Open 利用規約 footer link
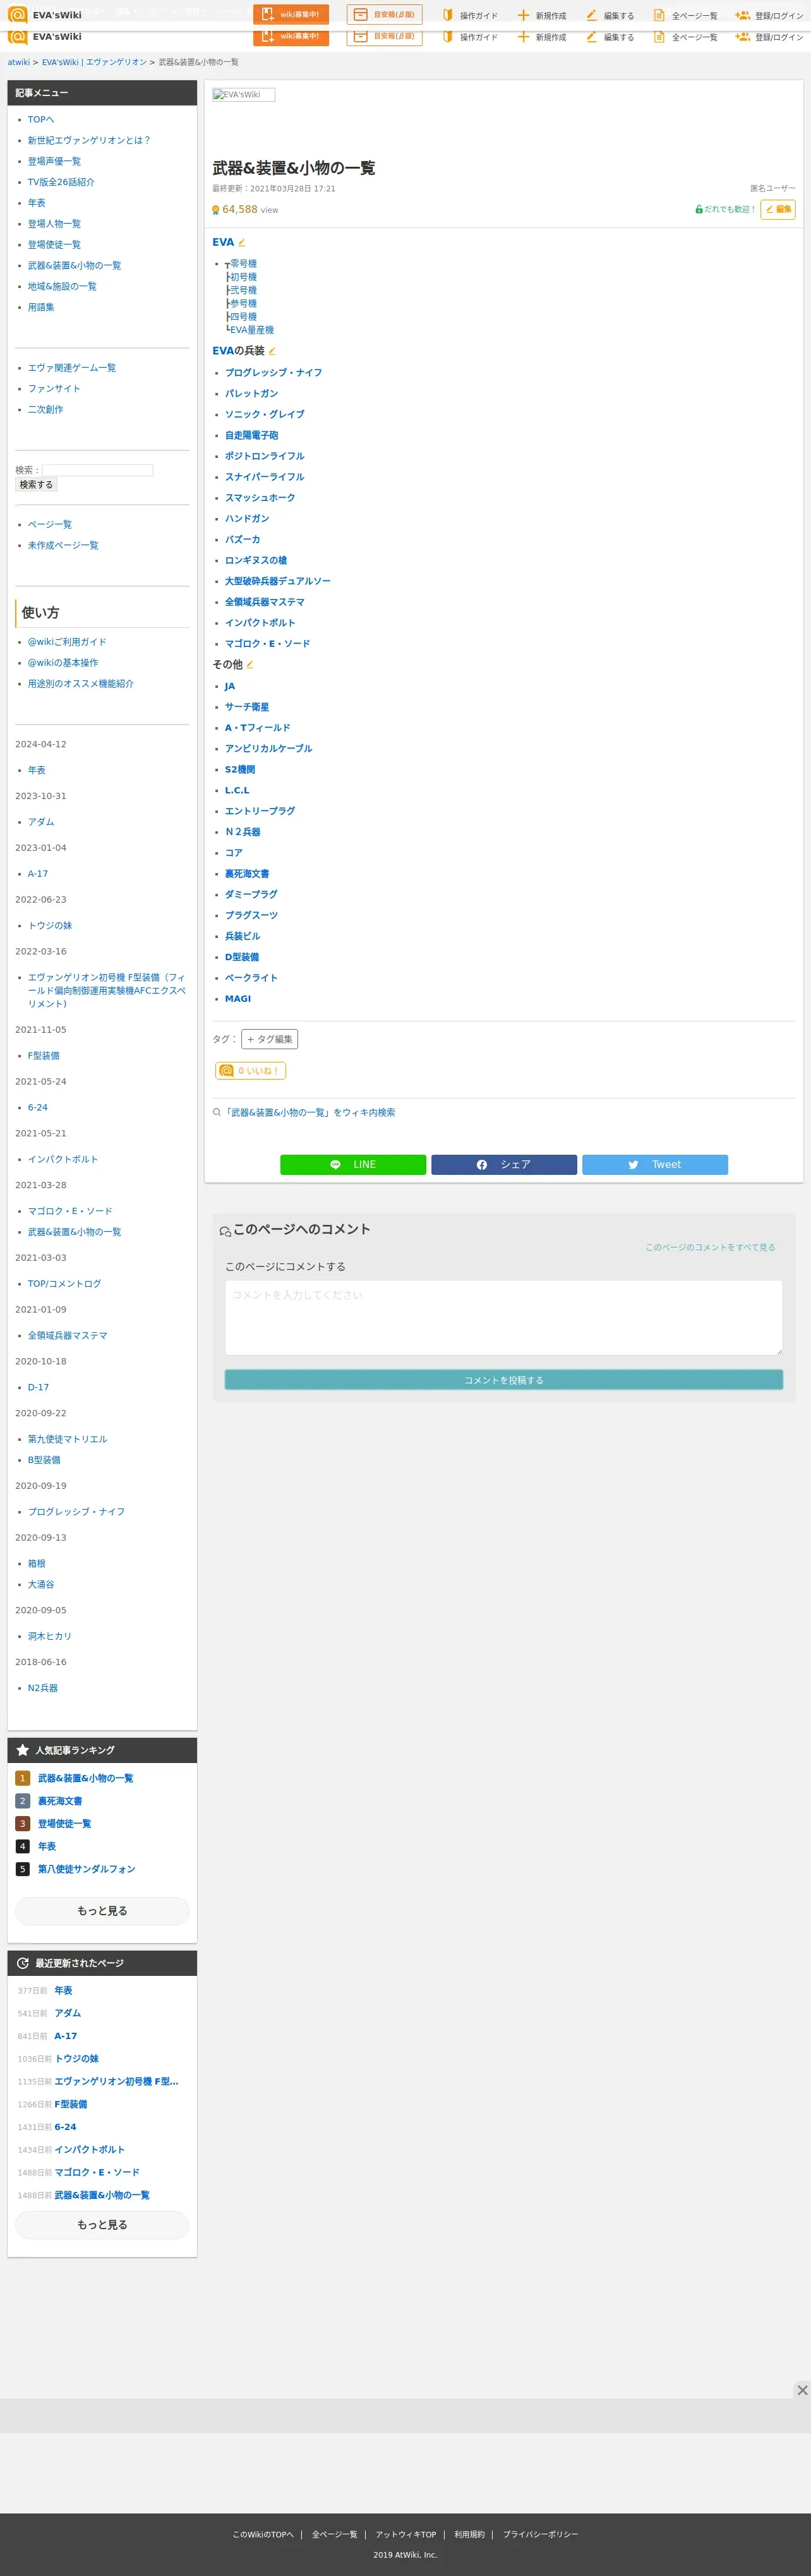The image size is (811, 2576). [x=469, y=2534]
